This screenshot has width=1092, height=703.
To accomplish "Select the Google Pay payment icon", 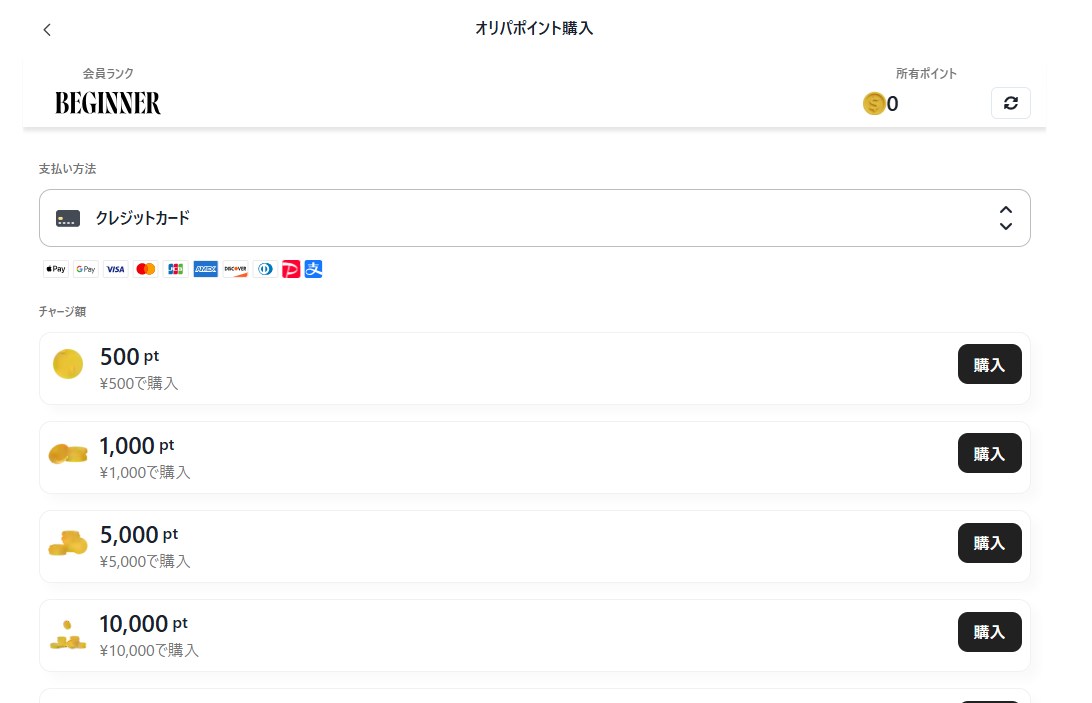I will (85, 269).
